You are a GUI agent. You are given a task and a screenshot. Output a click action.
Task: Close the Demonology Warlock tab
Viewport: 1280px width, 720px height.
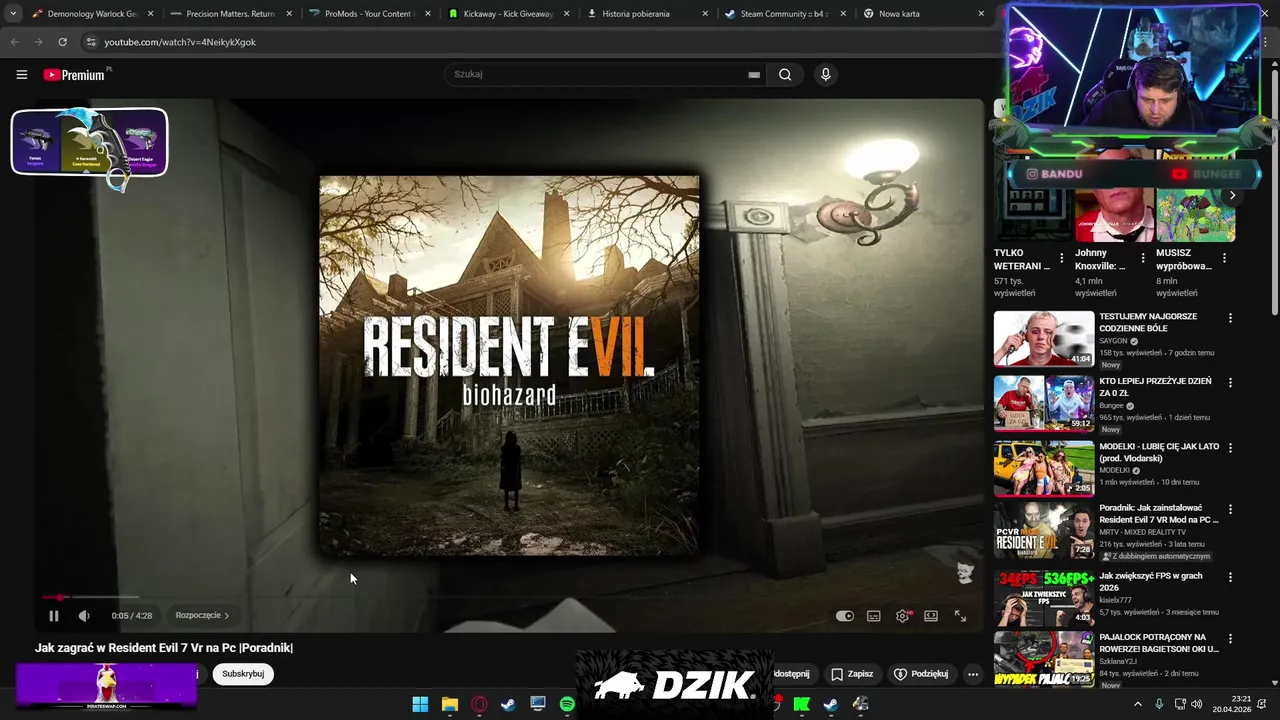(x=152, y=14)
